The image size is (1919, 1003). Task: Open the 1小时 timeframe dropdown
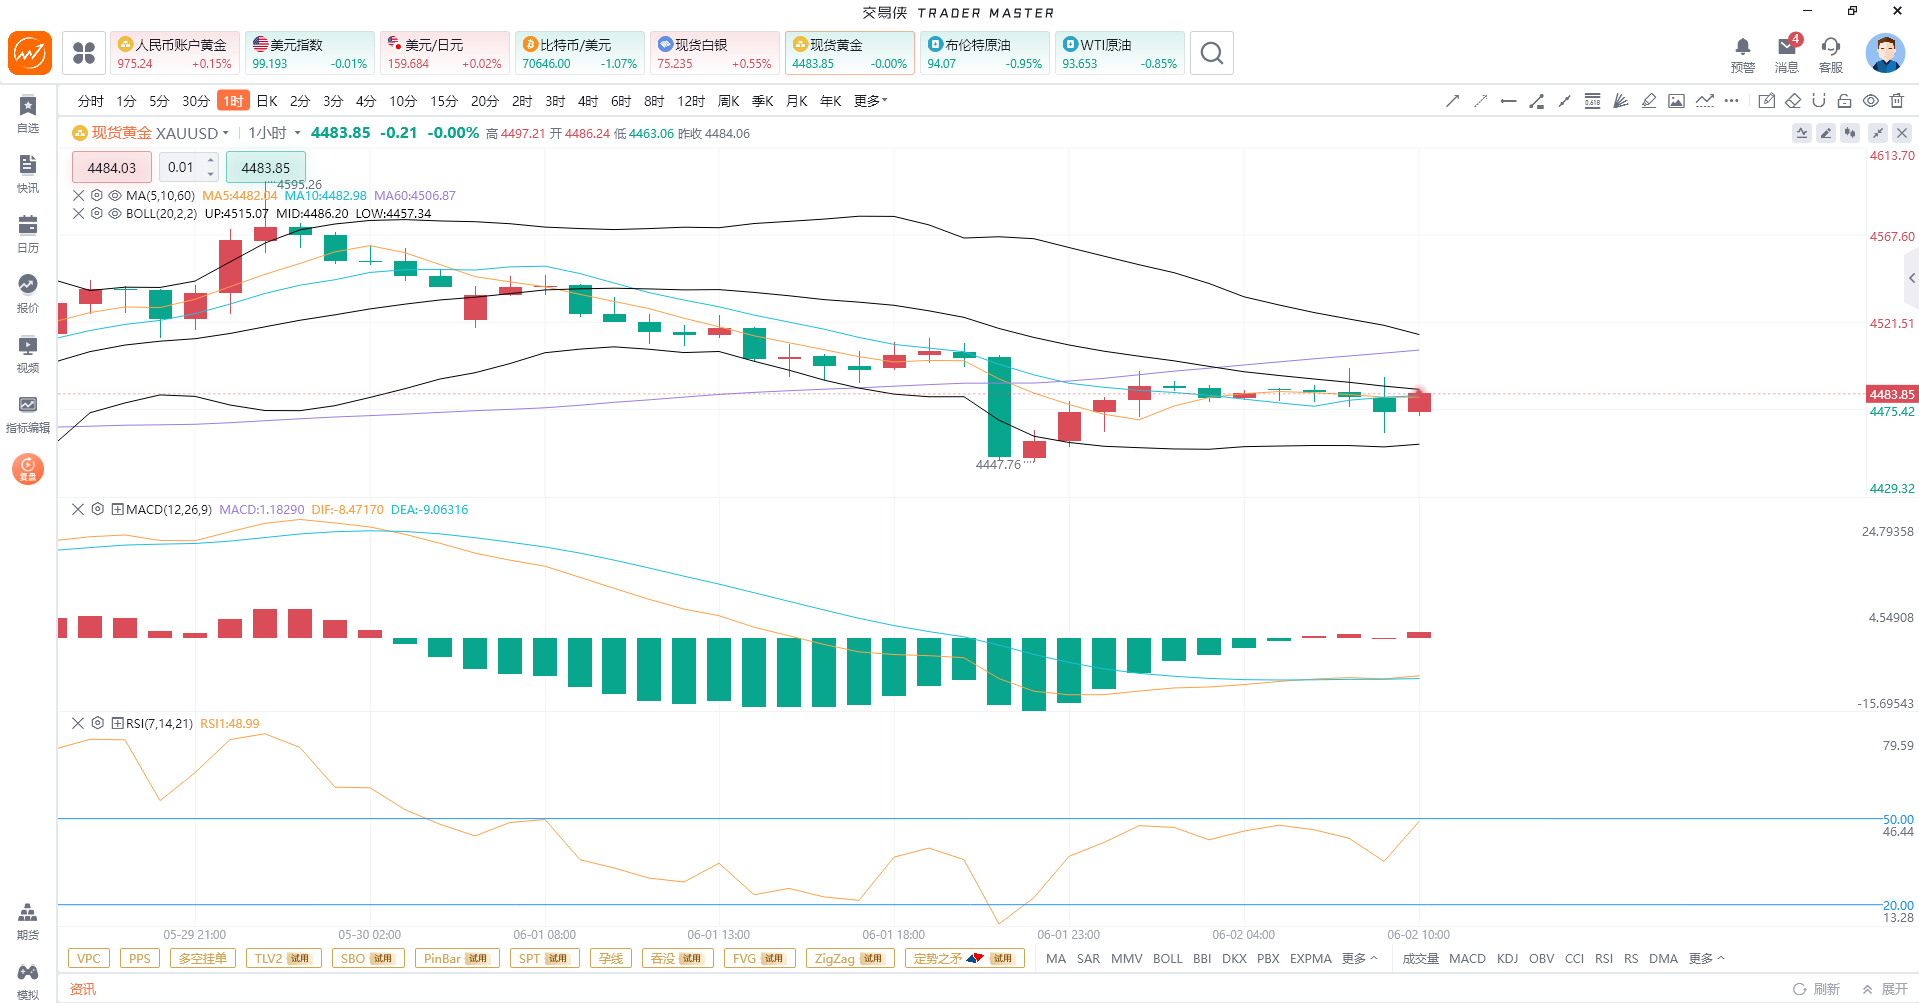[275, 133]
